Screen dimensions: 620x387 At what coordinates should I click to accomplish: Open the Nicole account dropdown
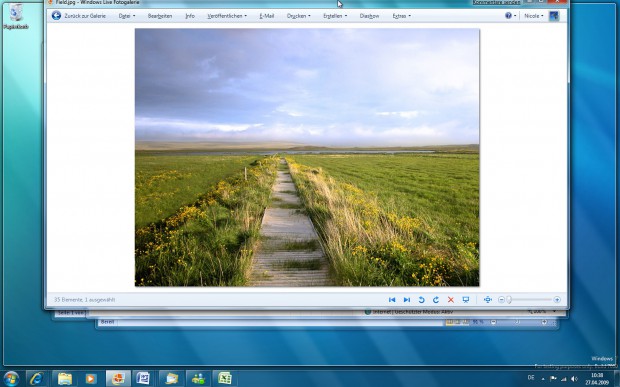pos(533,16)
